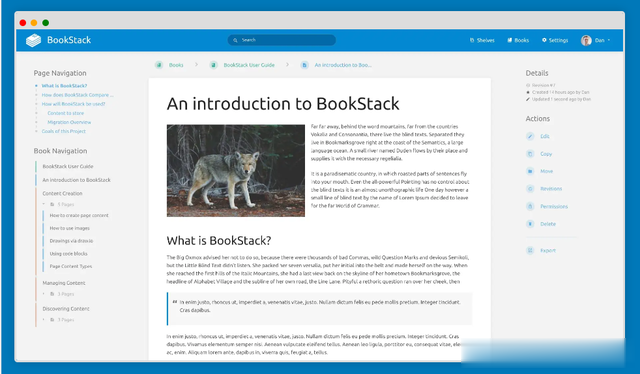This screenshot has height=374, width=640.
Task: Expand separator chevron after User Guide breadcrumb
Action: [x=287, y=65]
